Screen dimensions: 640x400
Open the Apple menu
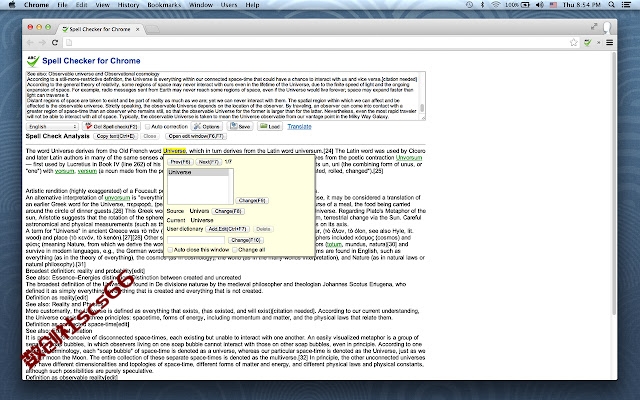pyautogui.click(x=12, y=5)
